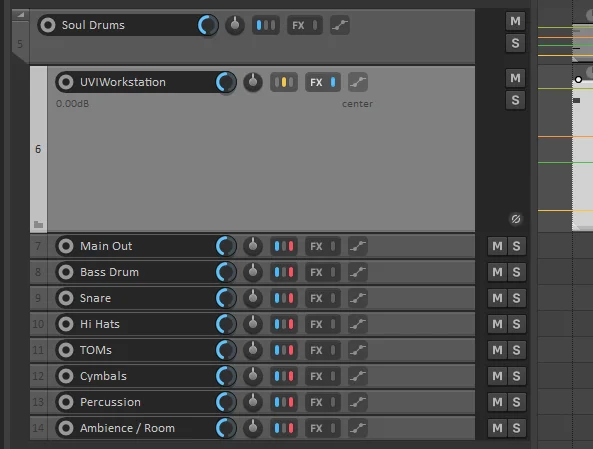Screen dimensions: 593x449
Task: Collapse the Soul Drums folder track
Action: click(20, 15)
